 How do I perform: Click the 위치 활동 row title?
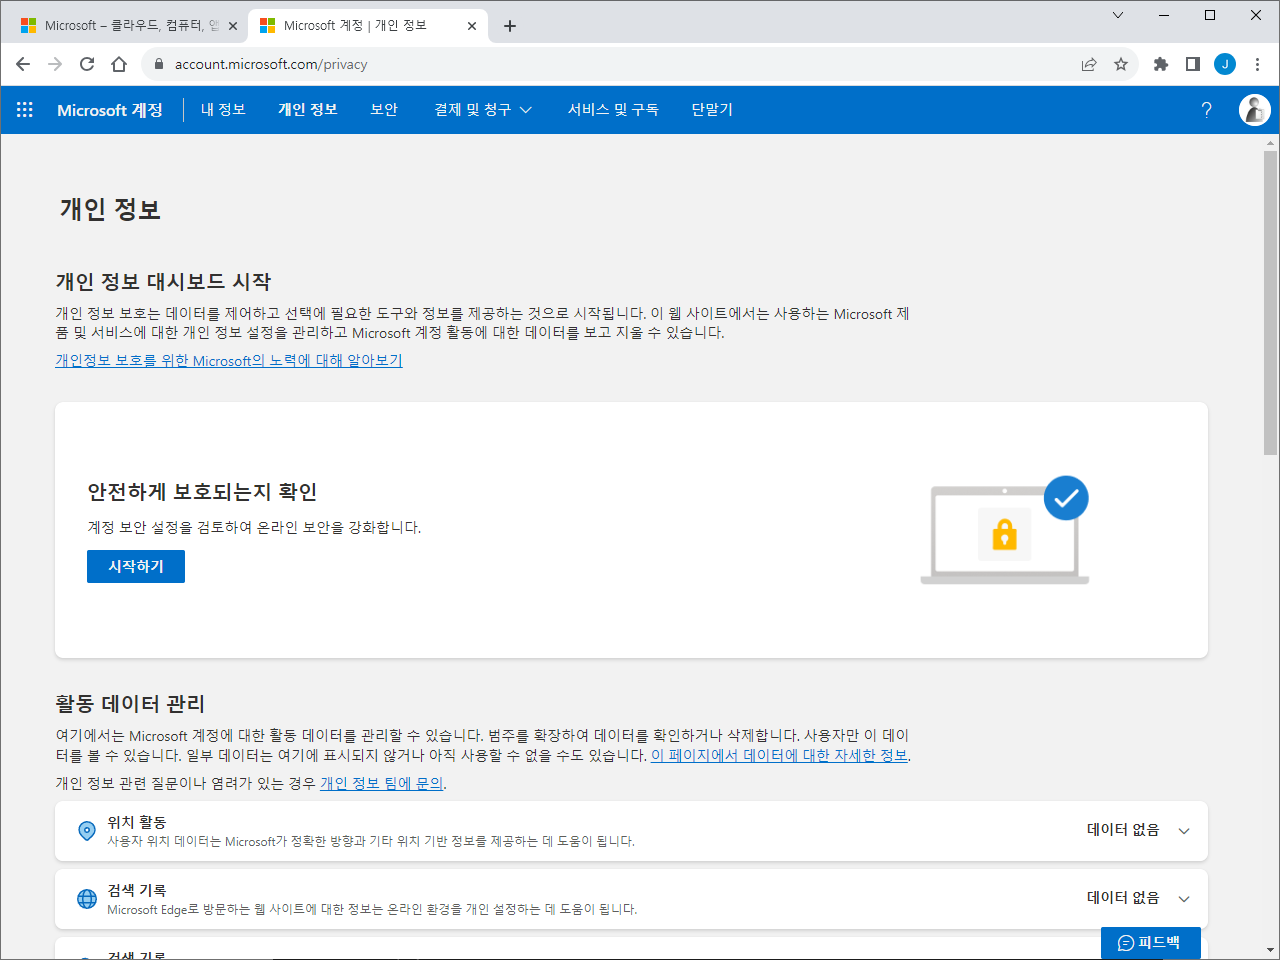[137, 822]
